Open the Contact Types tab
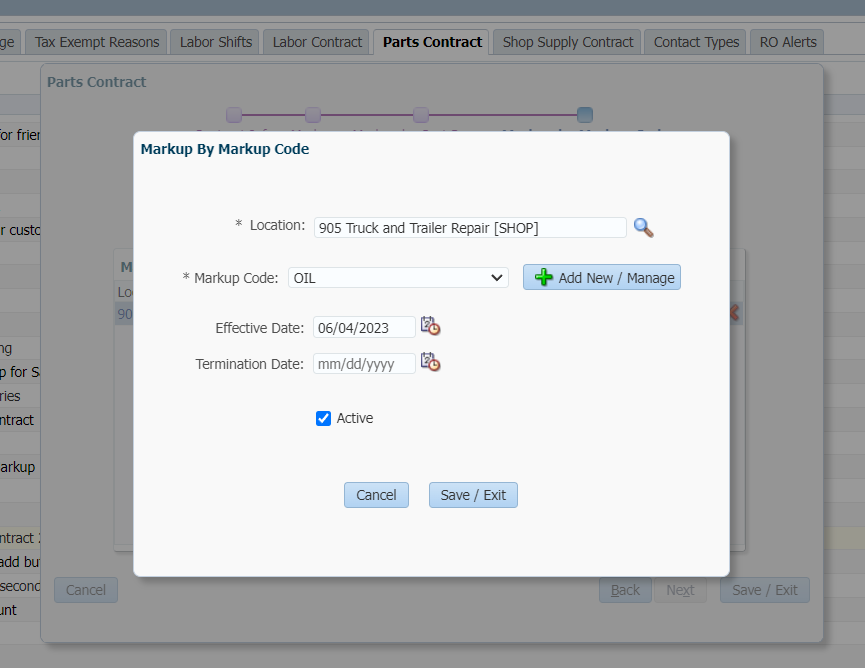This screenshot has height=668, width=865. [696, 42]
